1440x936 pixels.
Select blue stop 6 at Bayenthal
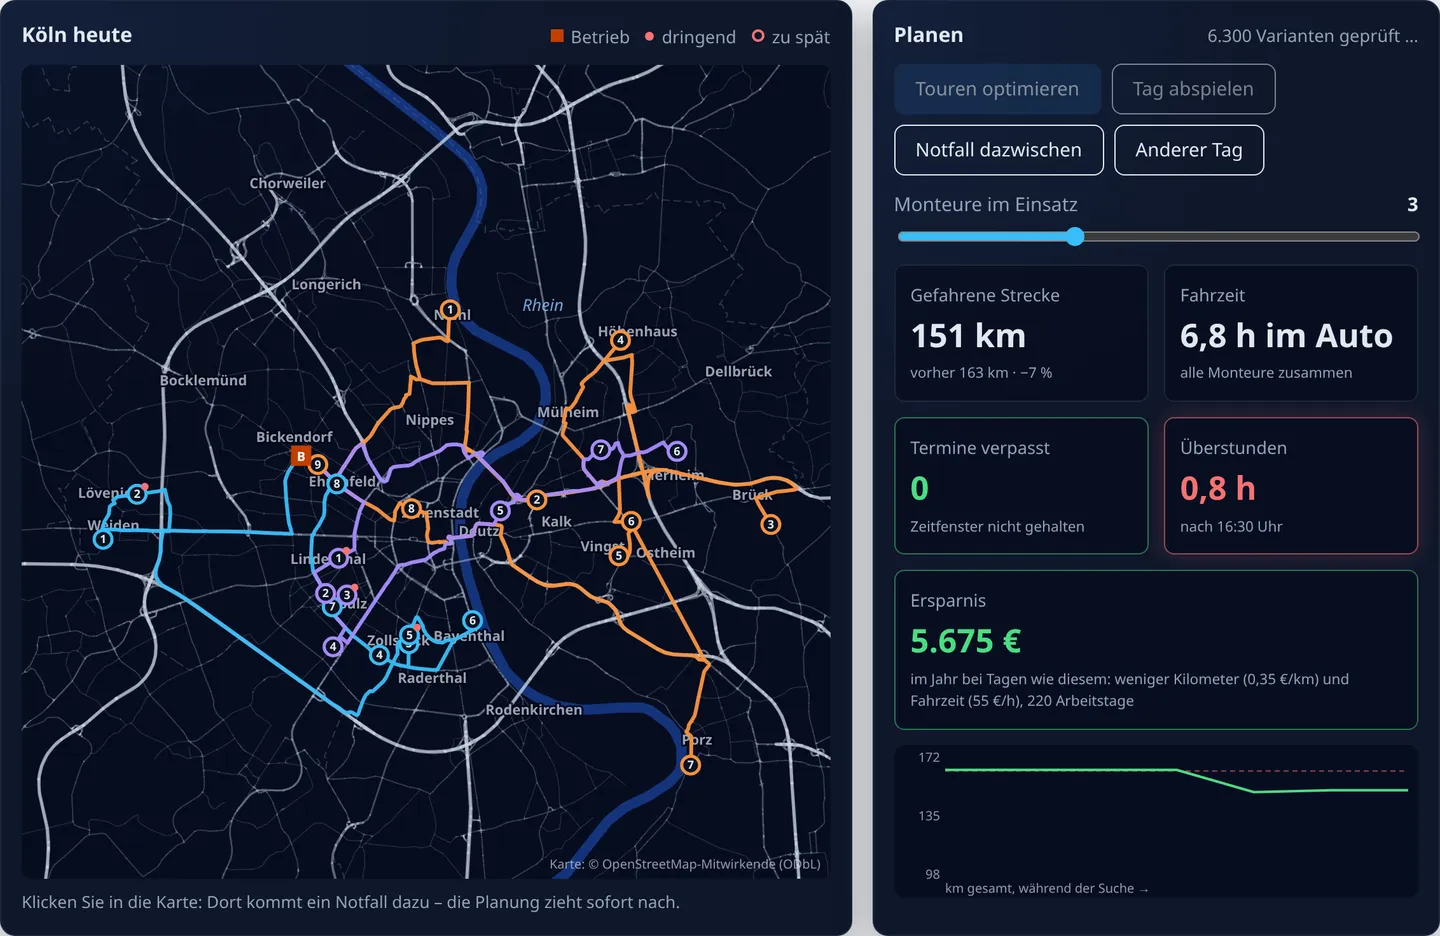coord(472,620)
